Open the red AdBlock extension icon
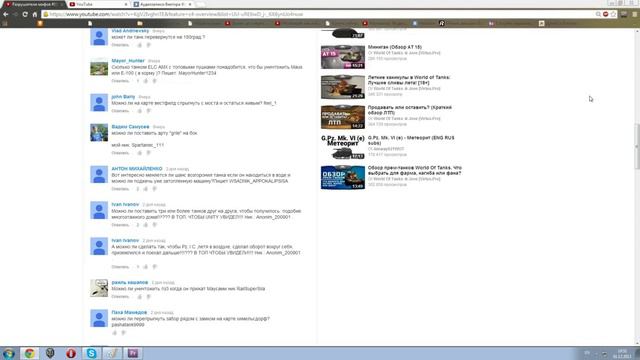This screenshot has width=640, height=360. 606,14
